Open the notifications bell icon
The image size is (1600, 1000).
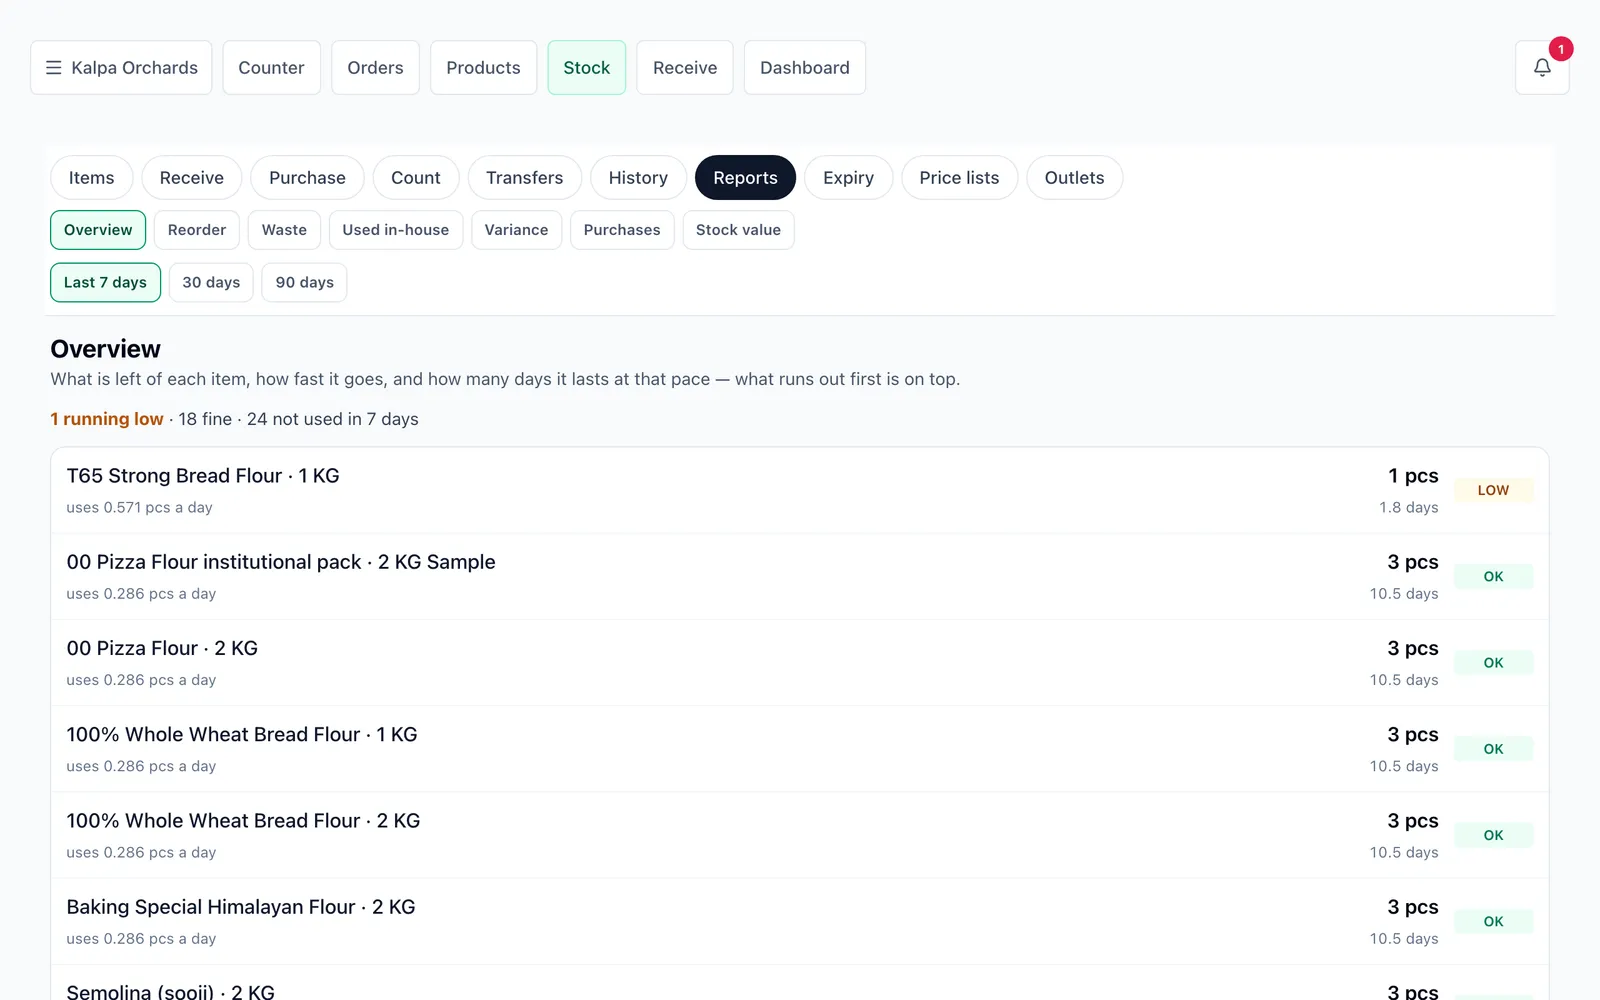[1542, 67]
